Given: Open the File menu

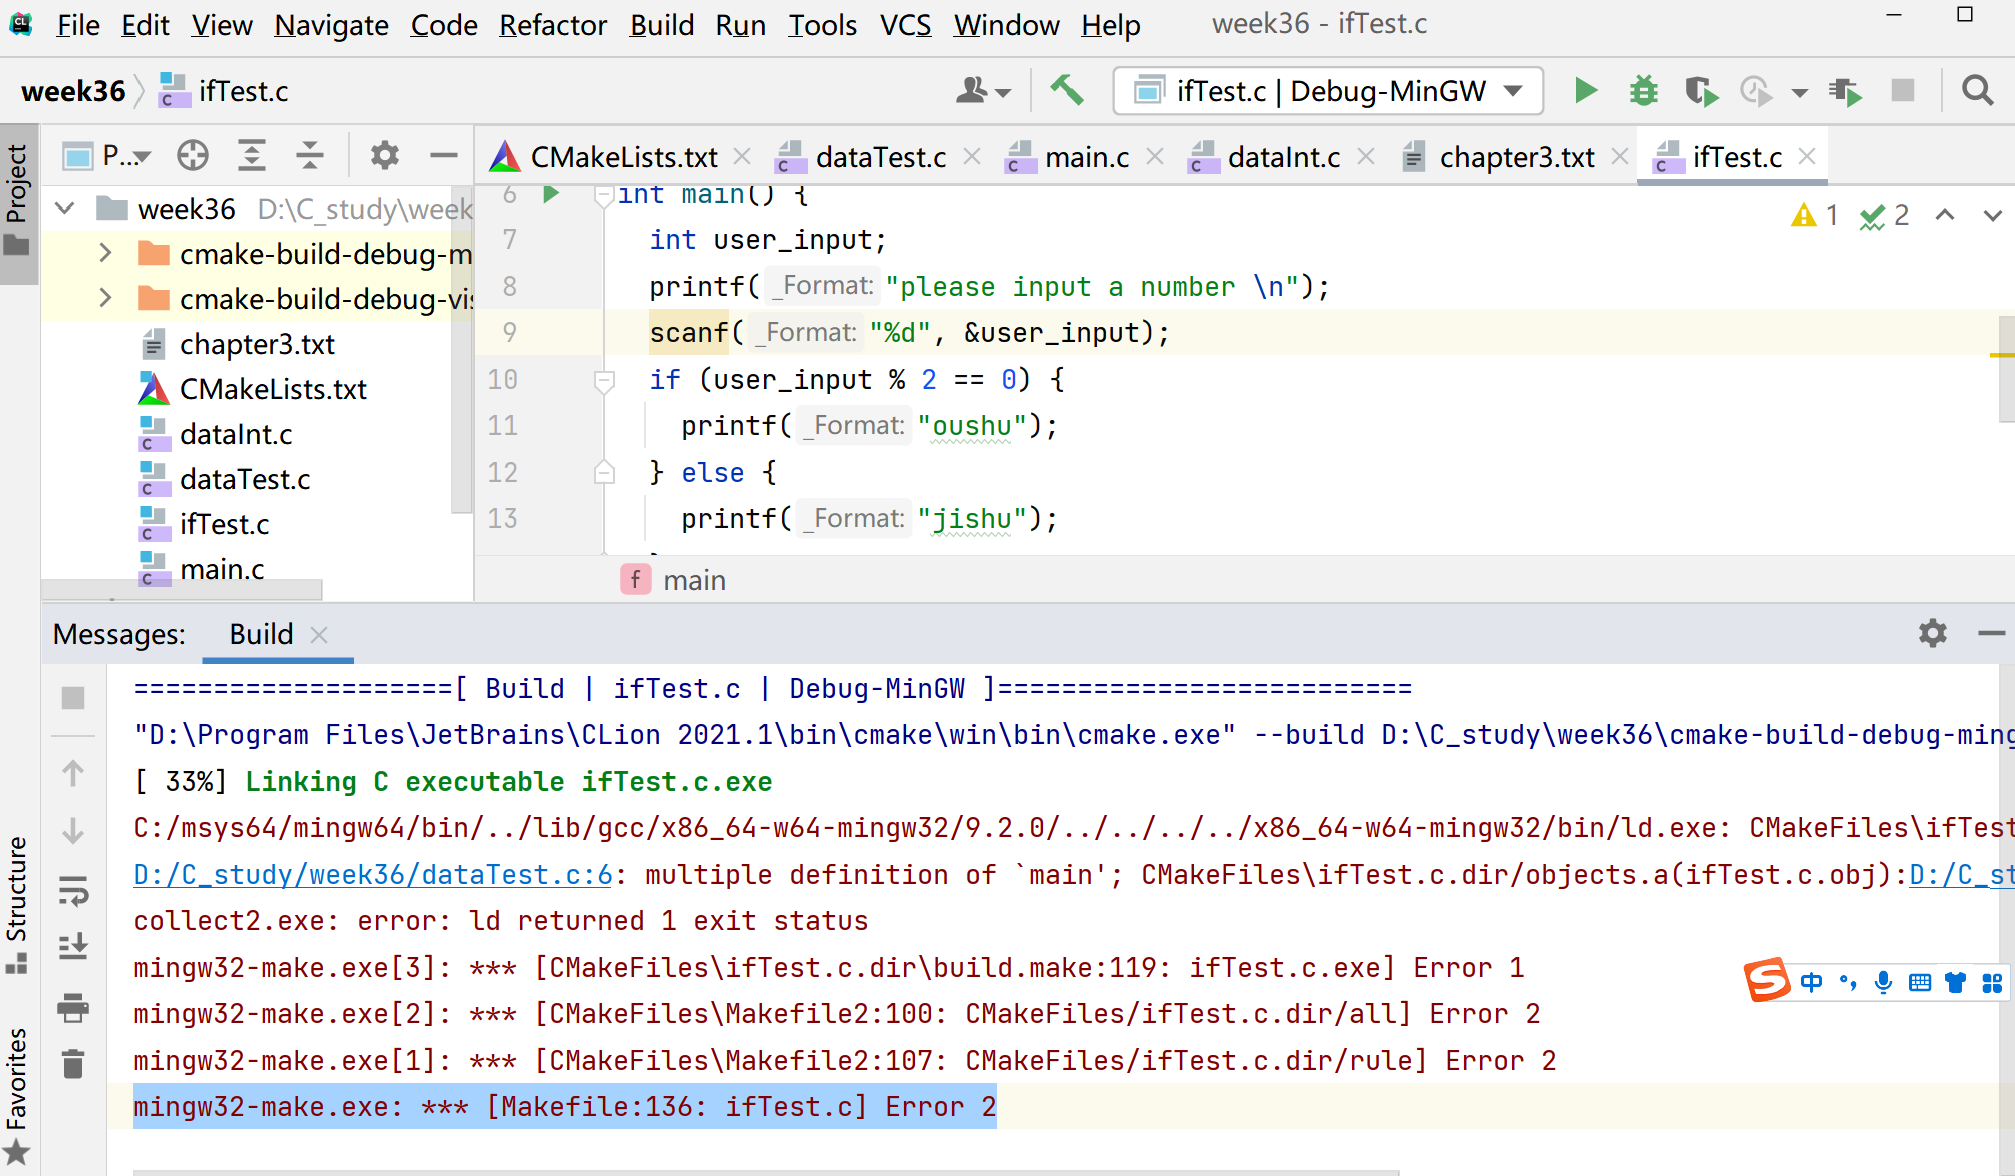Looking at the screenshot, I should [x=77, y=25].
